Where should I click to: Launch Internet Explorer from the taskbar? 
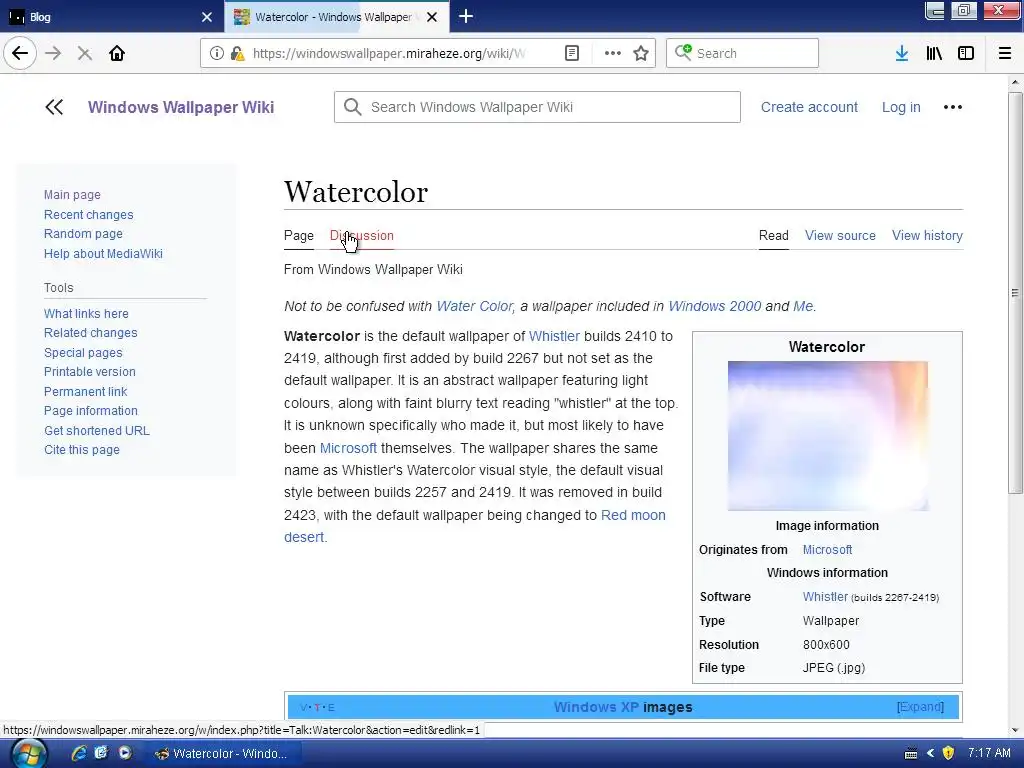79,753
